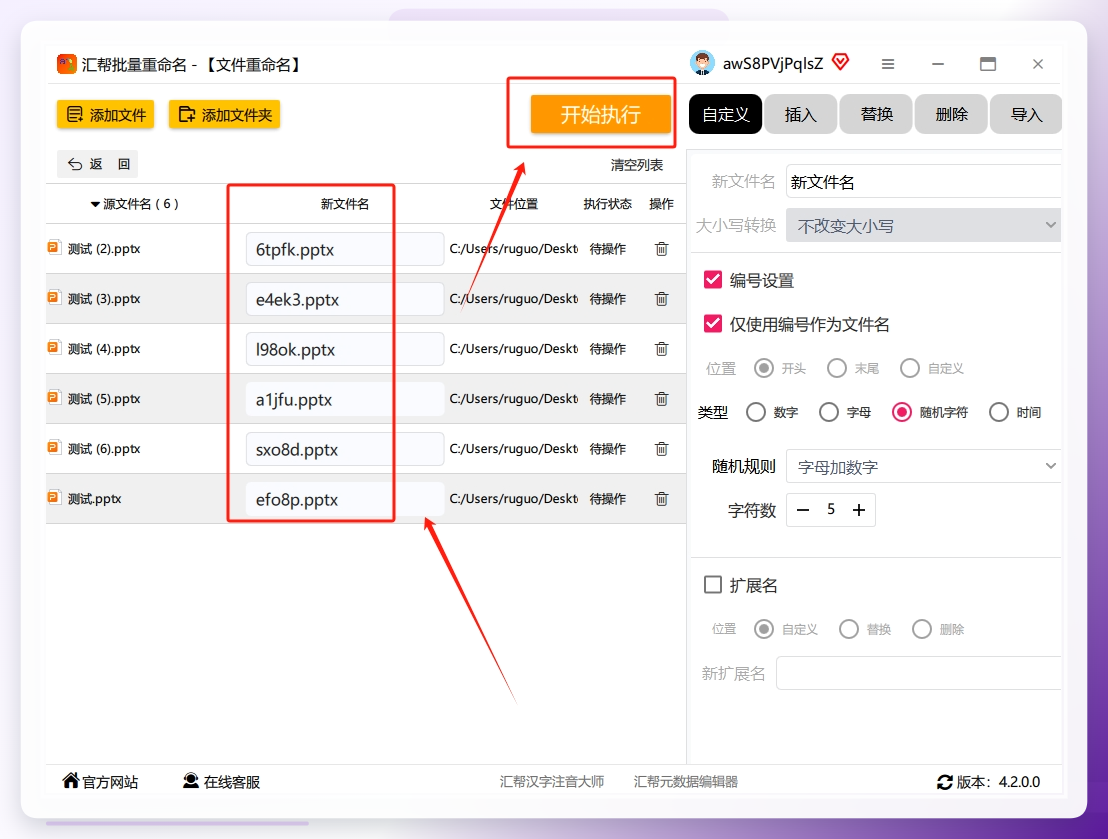Click the PPT file icon for 测试 (4).pptx
Image resolution: width=1108 pixels, height=839 pixels.
click(x=54, y=347)
